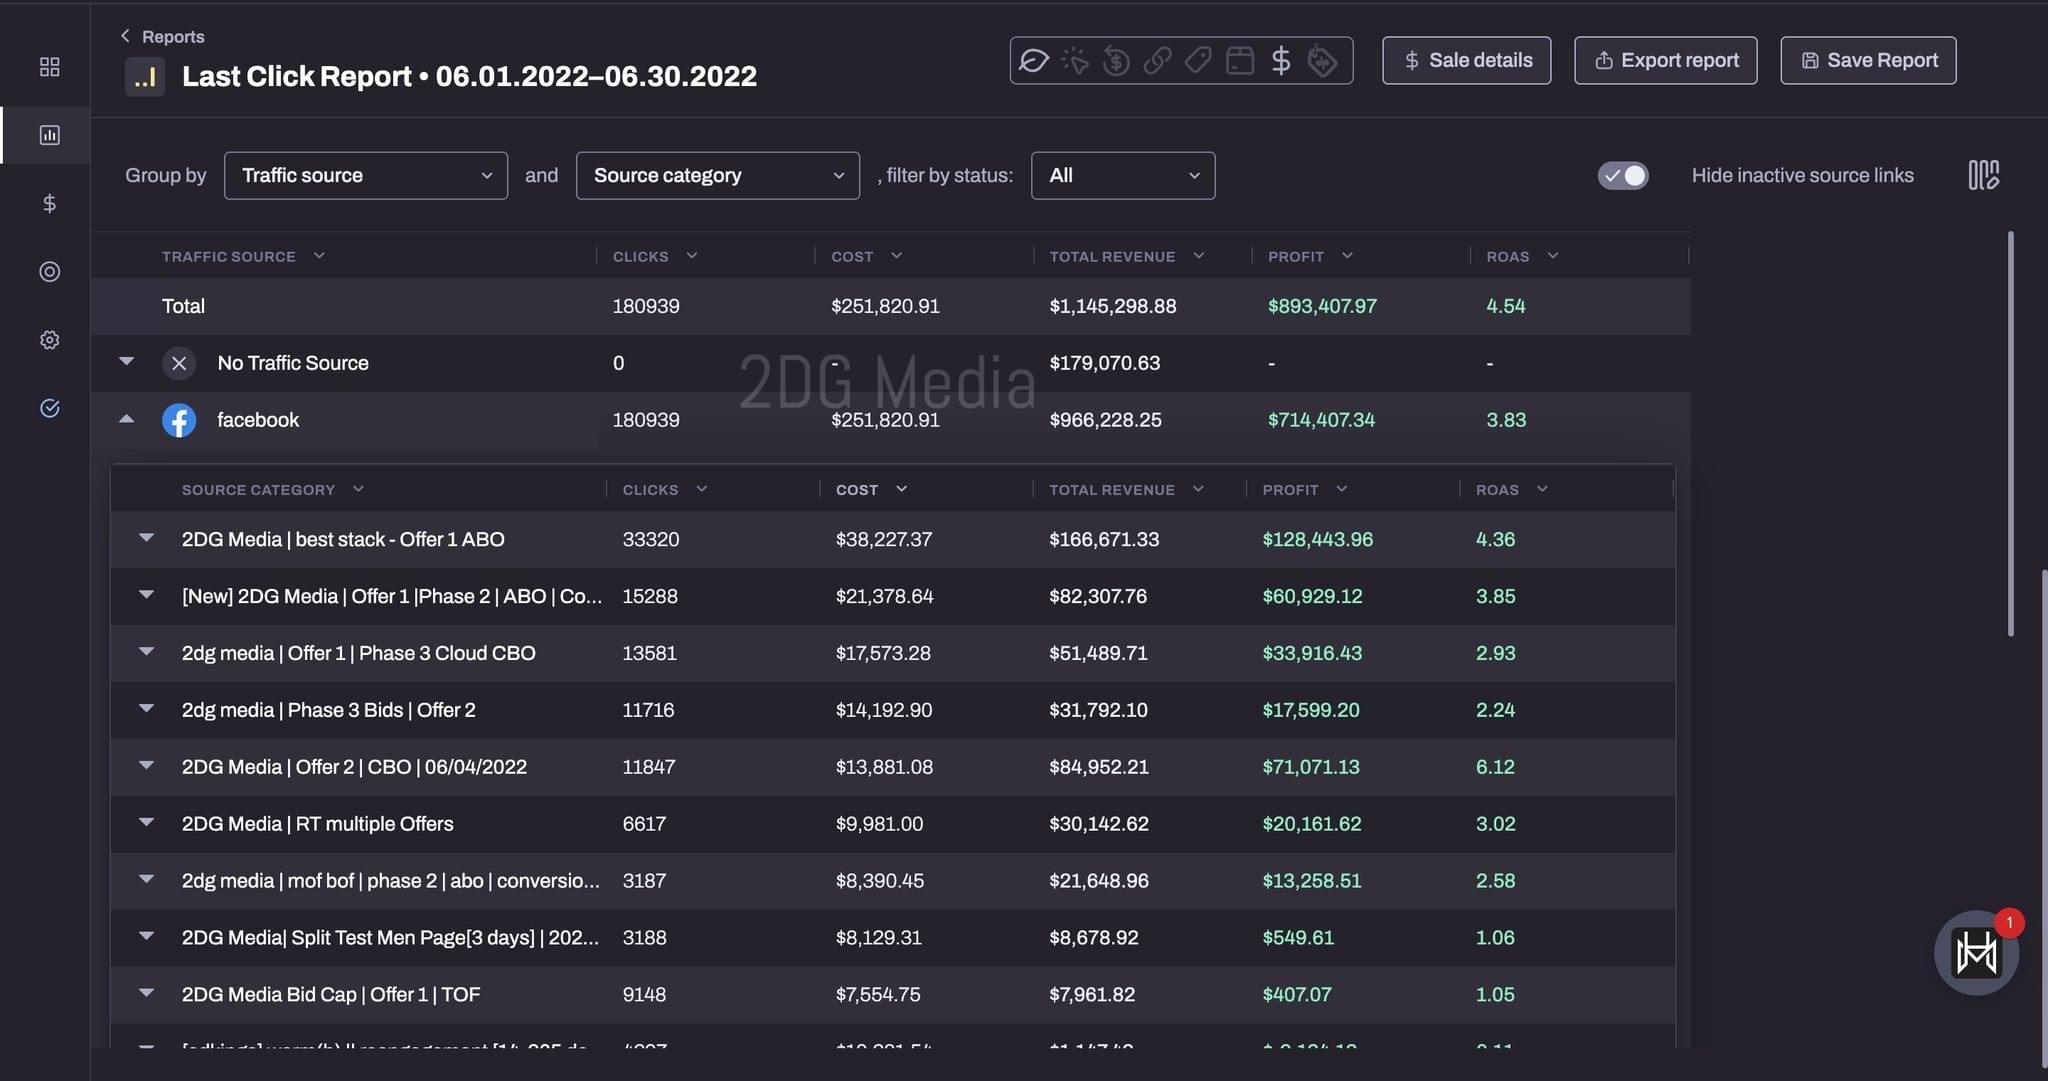This screenshot has height=1081, width=2048.
Task: Open the chat widget with notification badge
Action: point(1977,952)
